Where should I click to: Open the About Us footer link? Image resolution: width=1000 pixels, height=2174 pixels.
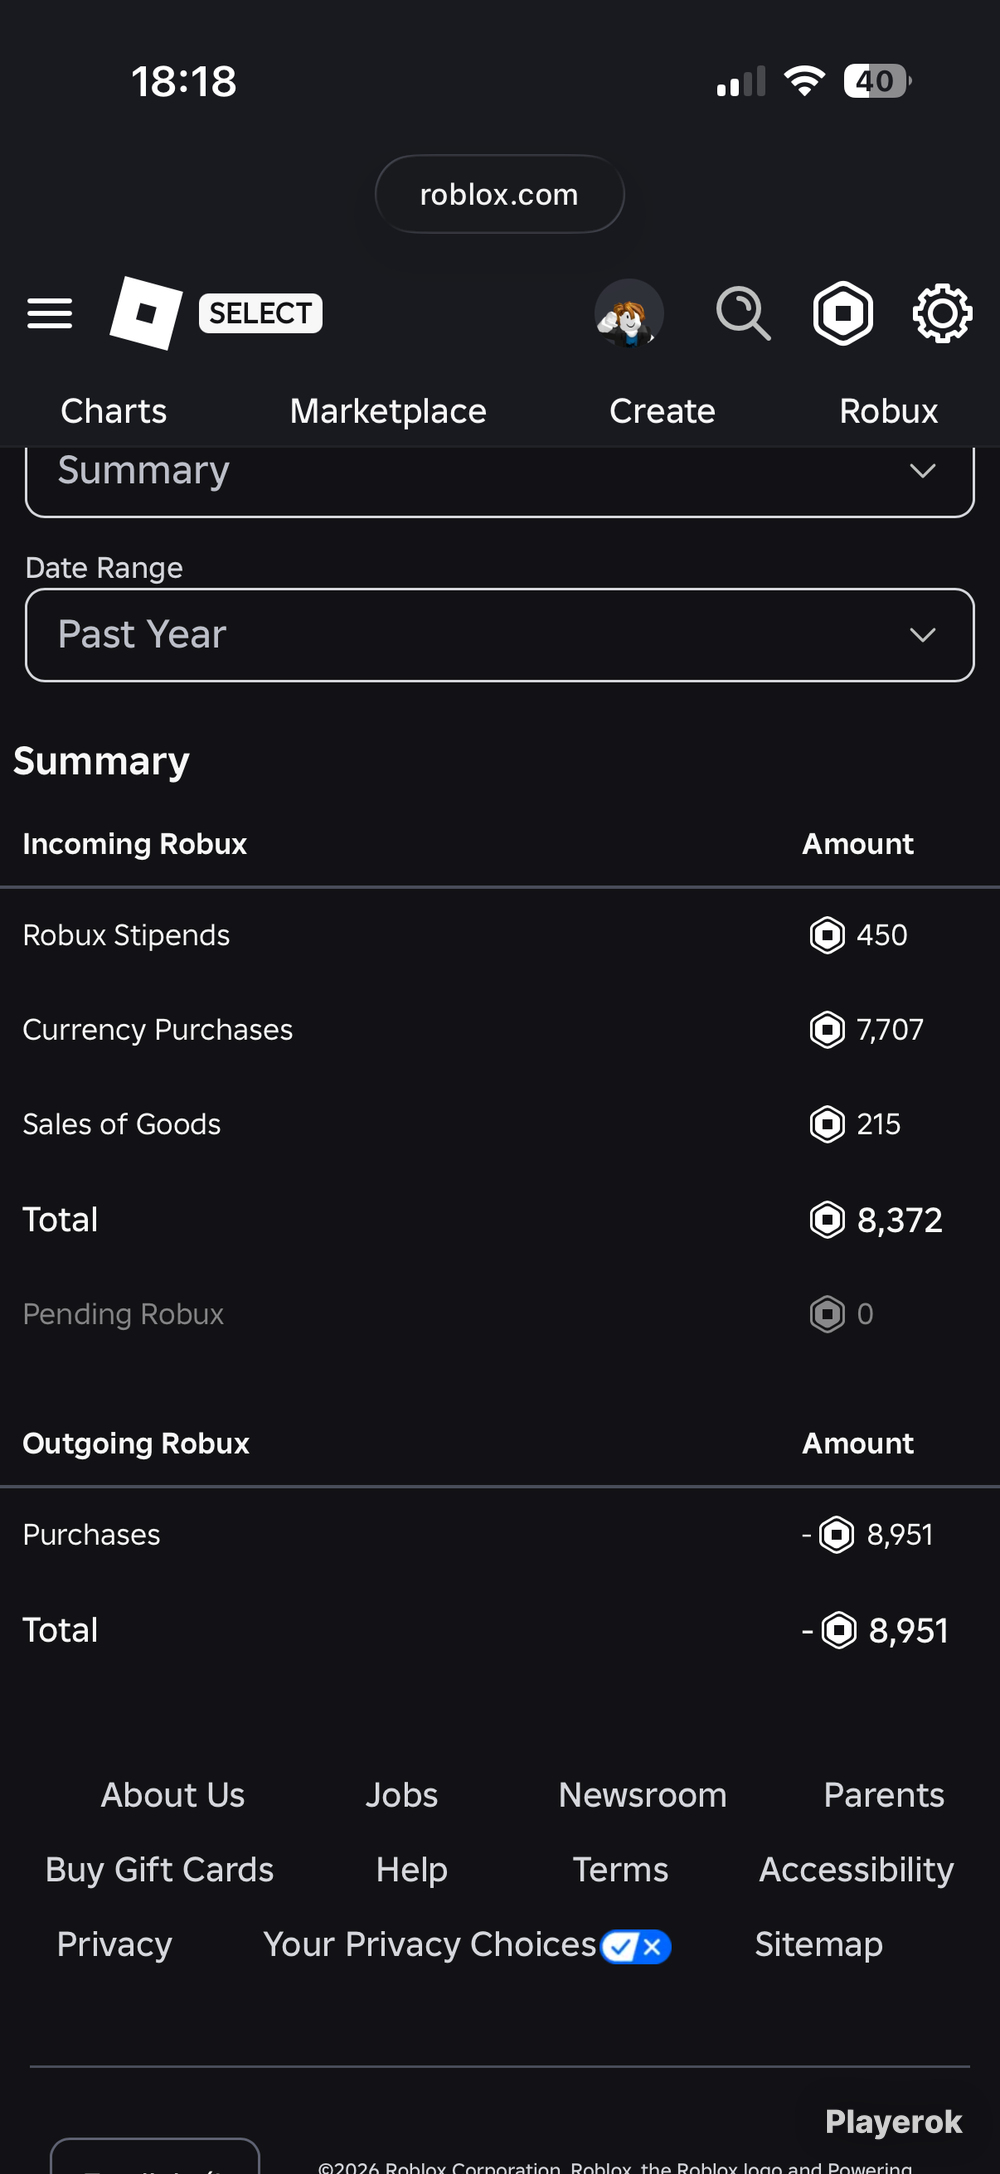(173, 1795)
